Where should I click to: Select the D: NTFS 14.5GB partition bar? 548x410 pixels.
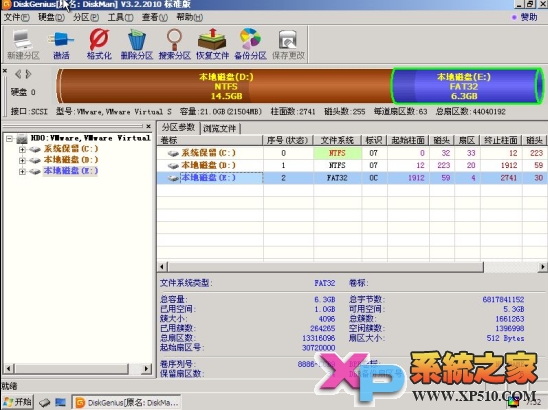[225, 86]
